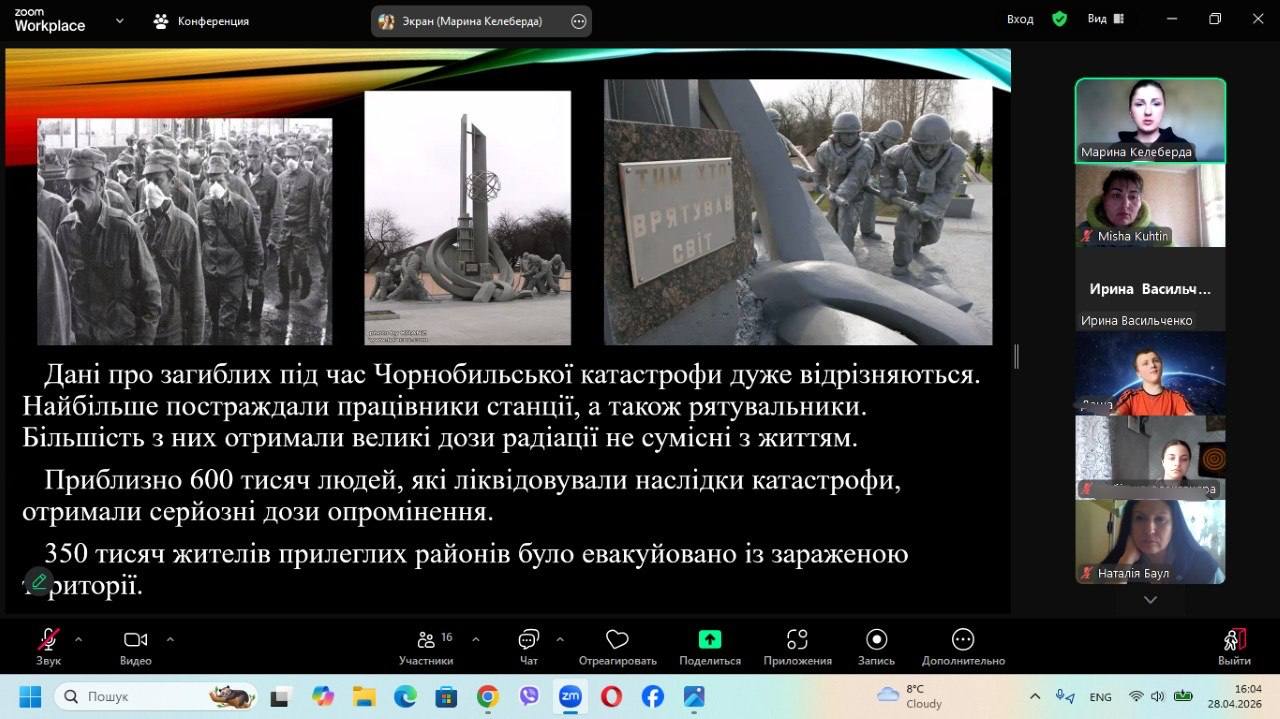The image size is (1280, 719).
Task: Expand the video options chevron
Action: tap(170, 639)
